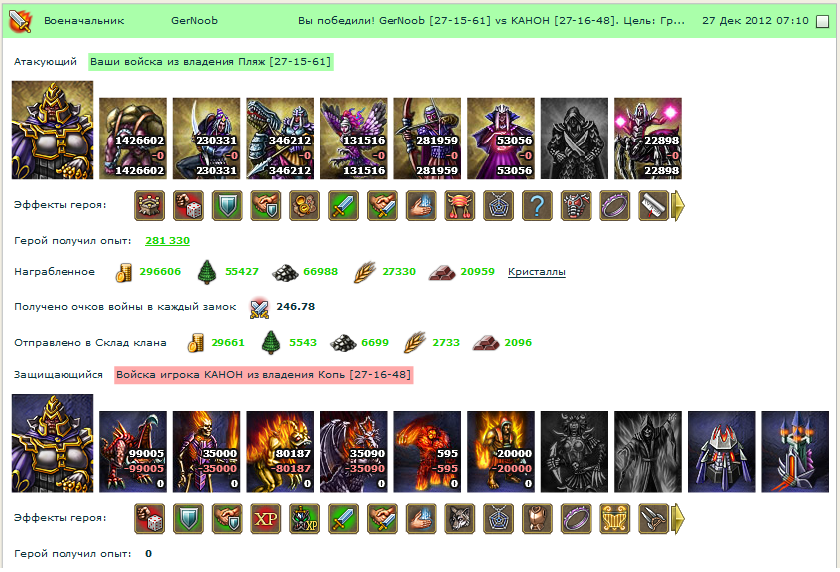The width and height of the screenshot is (840, 572).
Task: Click the attacker's fortress wall effect icon
Action: [x=149, y=206]
